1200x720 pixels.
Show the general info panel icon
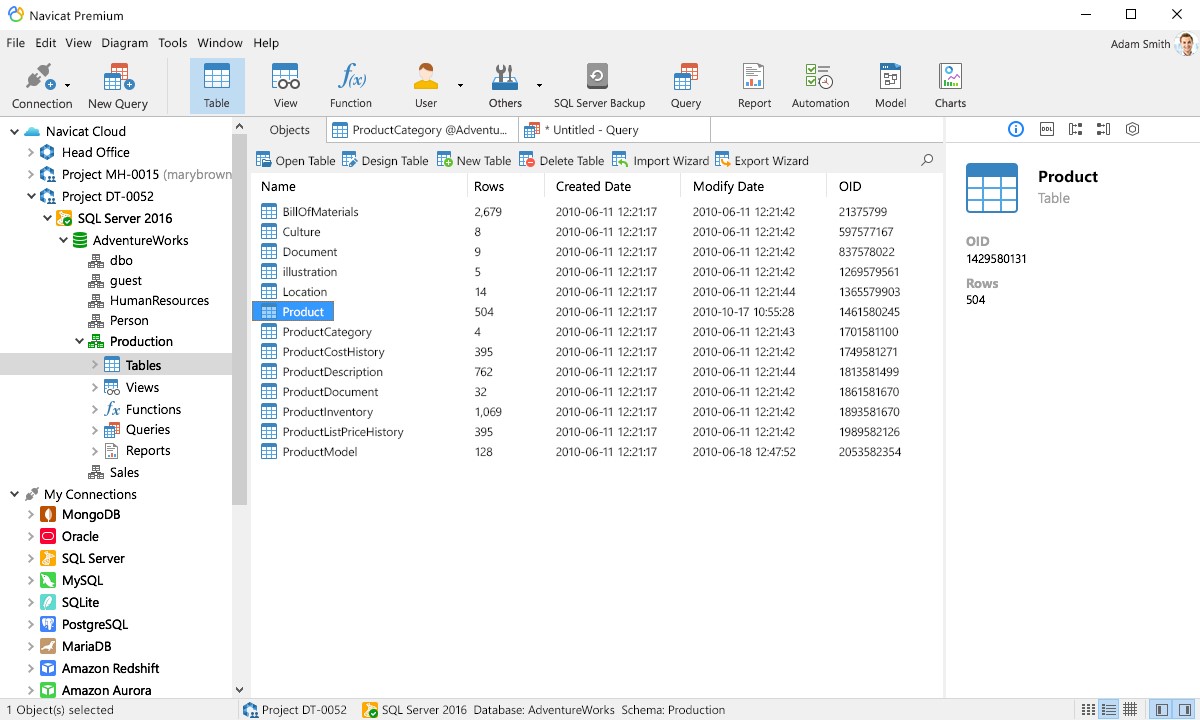click(x=1016, y=129)
